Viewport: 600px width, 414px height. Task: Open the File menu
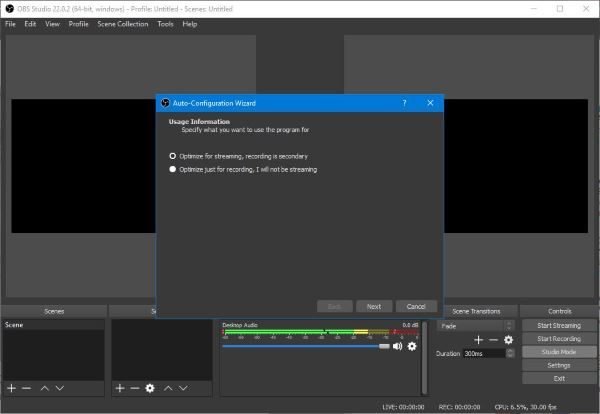click(10, 24)
